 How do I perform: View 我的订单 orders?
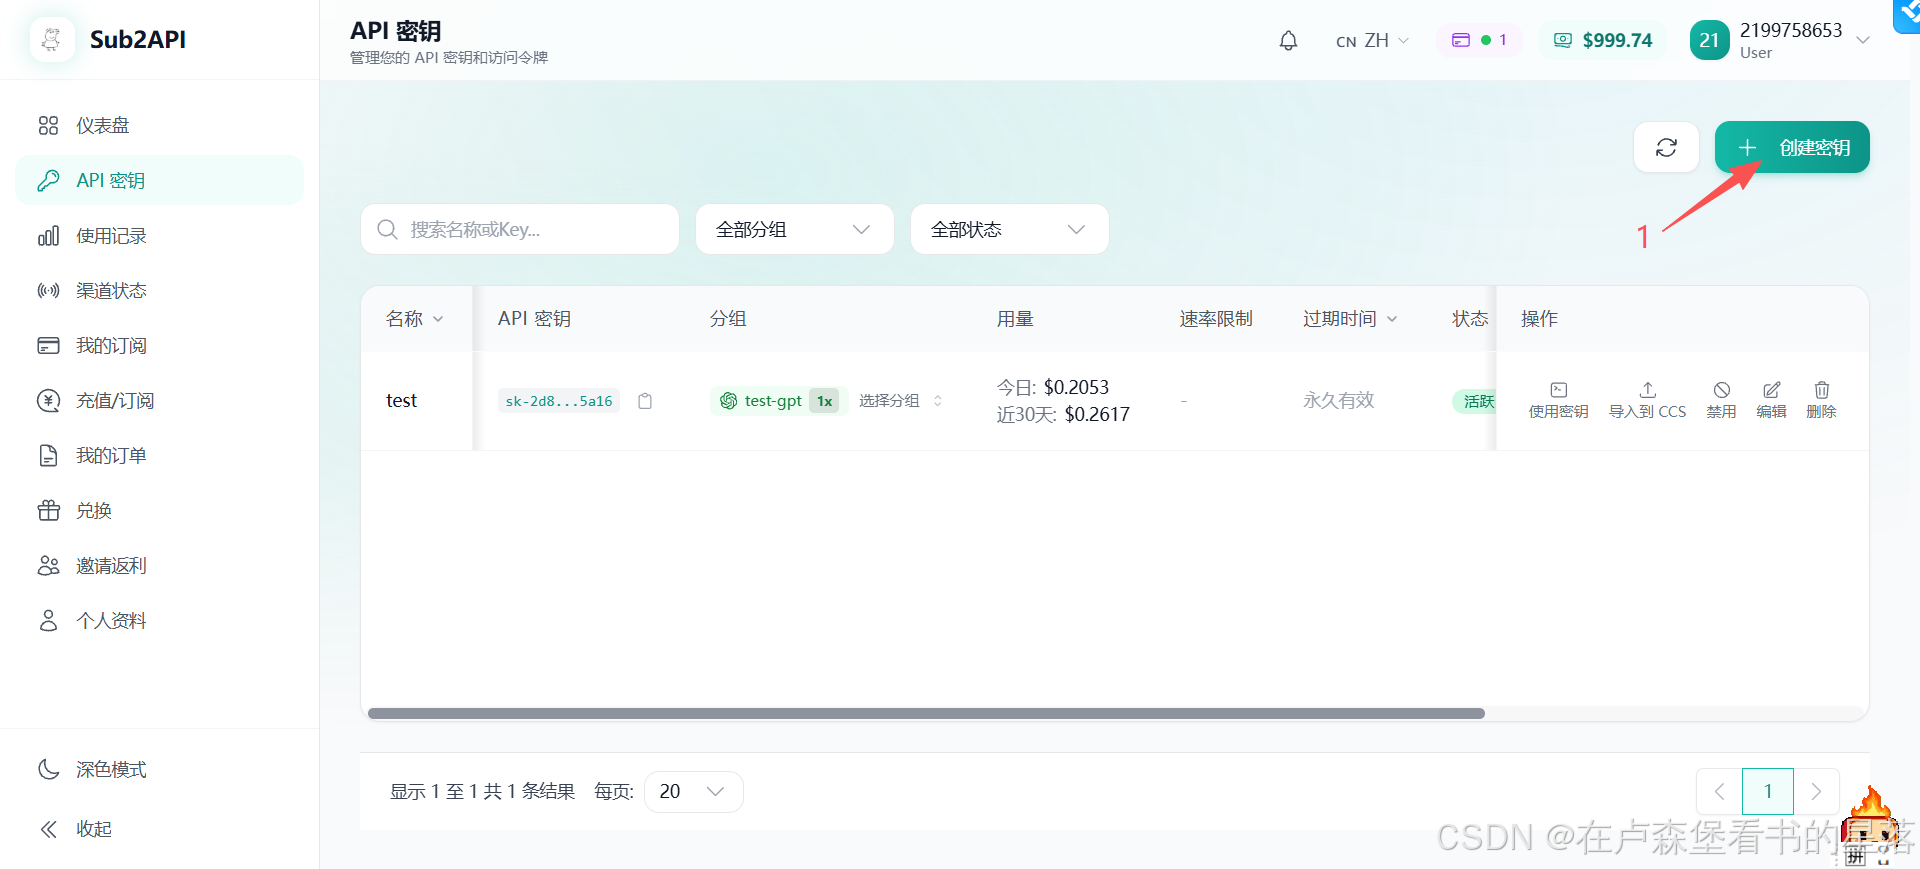coord(159,456)
